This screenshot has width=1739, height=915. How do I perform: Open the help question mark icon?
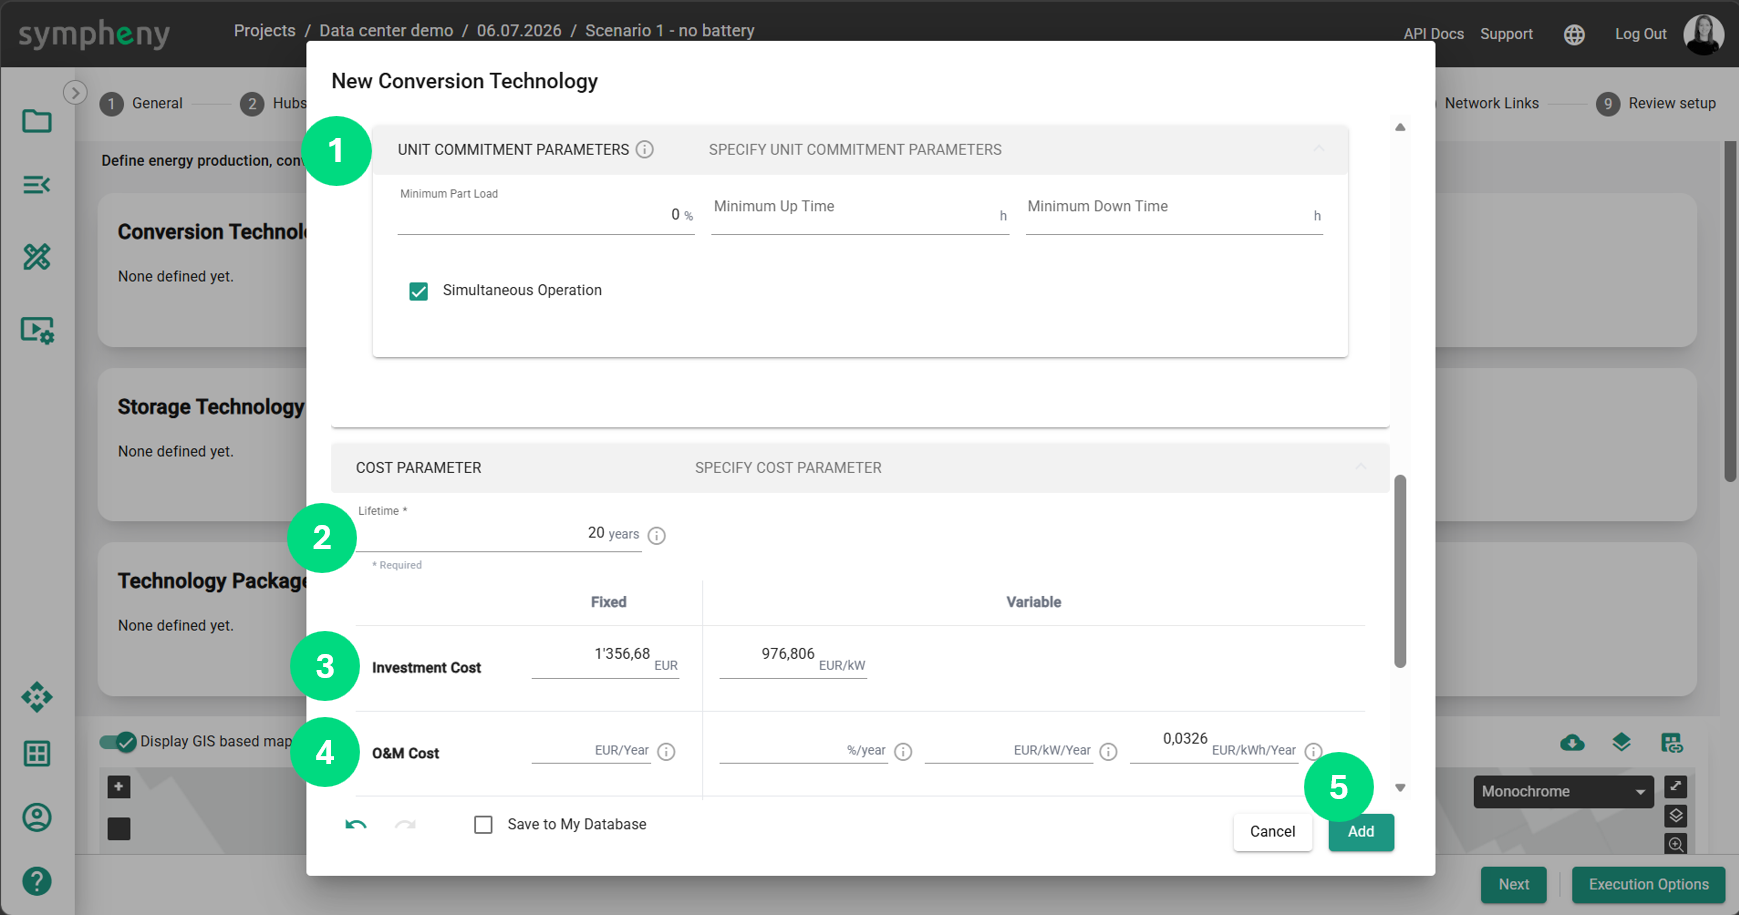(x=37, y=881)
